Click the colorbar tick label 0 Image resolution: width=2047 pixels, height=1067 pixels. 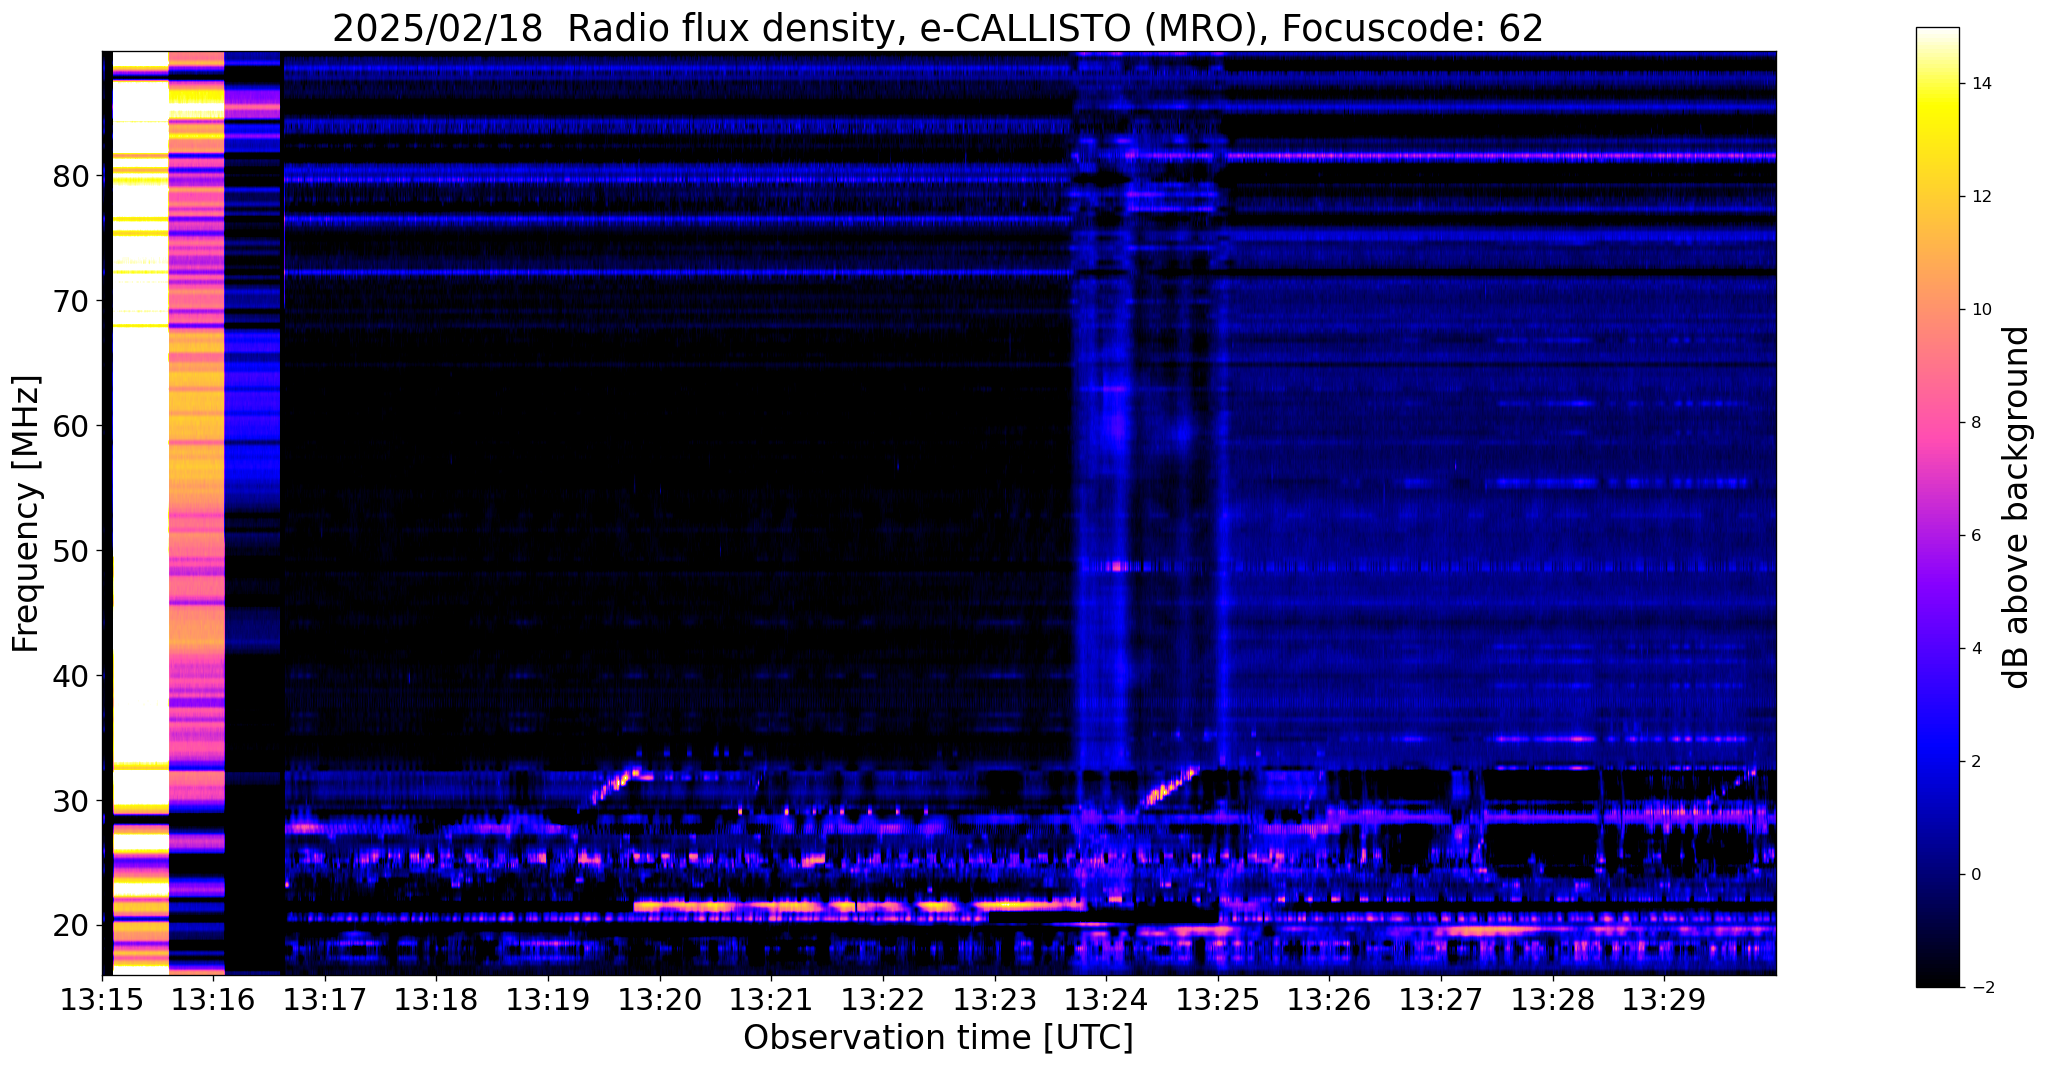[1976, 875]
